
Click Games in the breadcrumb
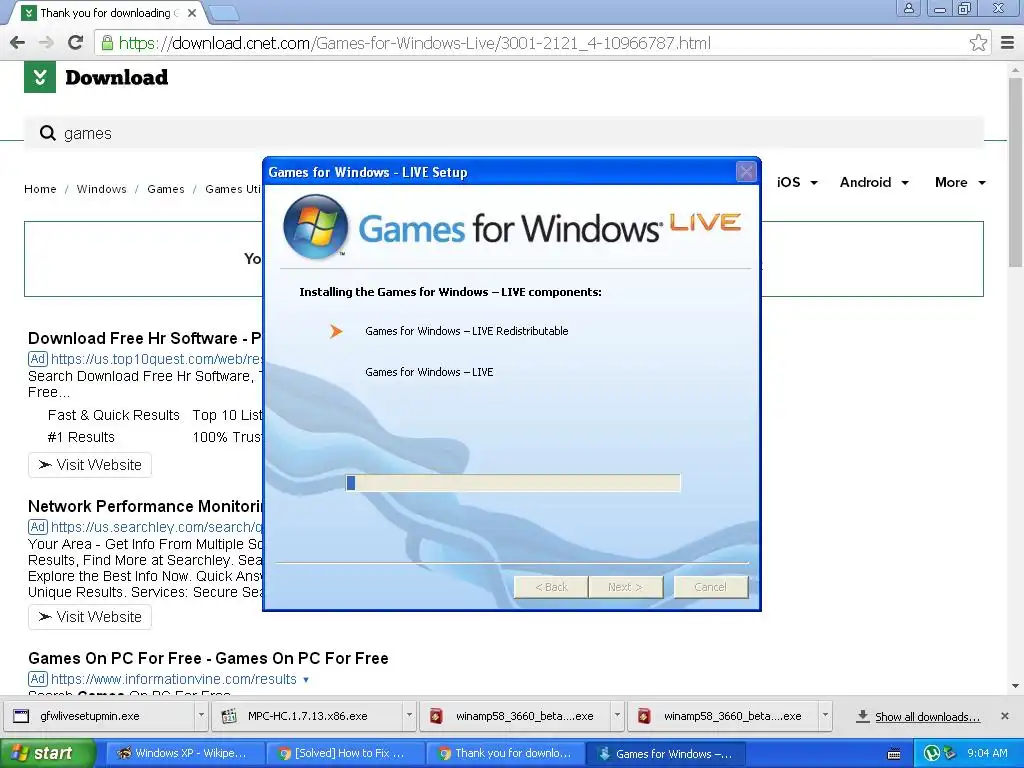pyautogui.click(x=165, y=189)
